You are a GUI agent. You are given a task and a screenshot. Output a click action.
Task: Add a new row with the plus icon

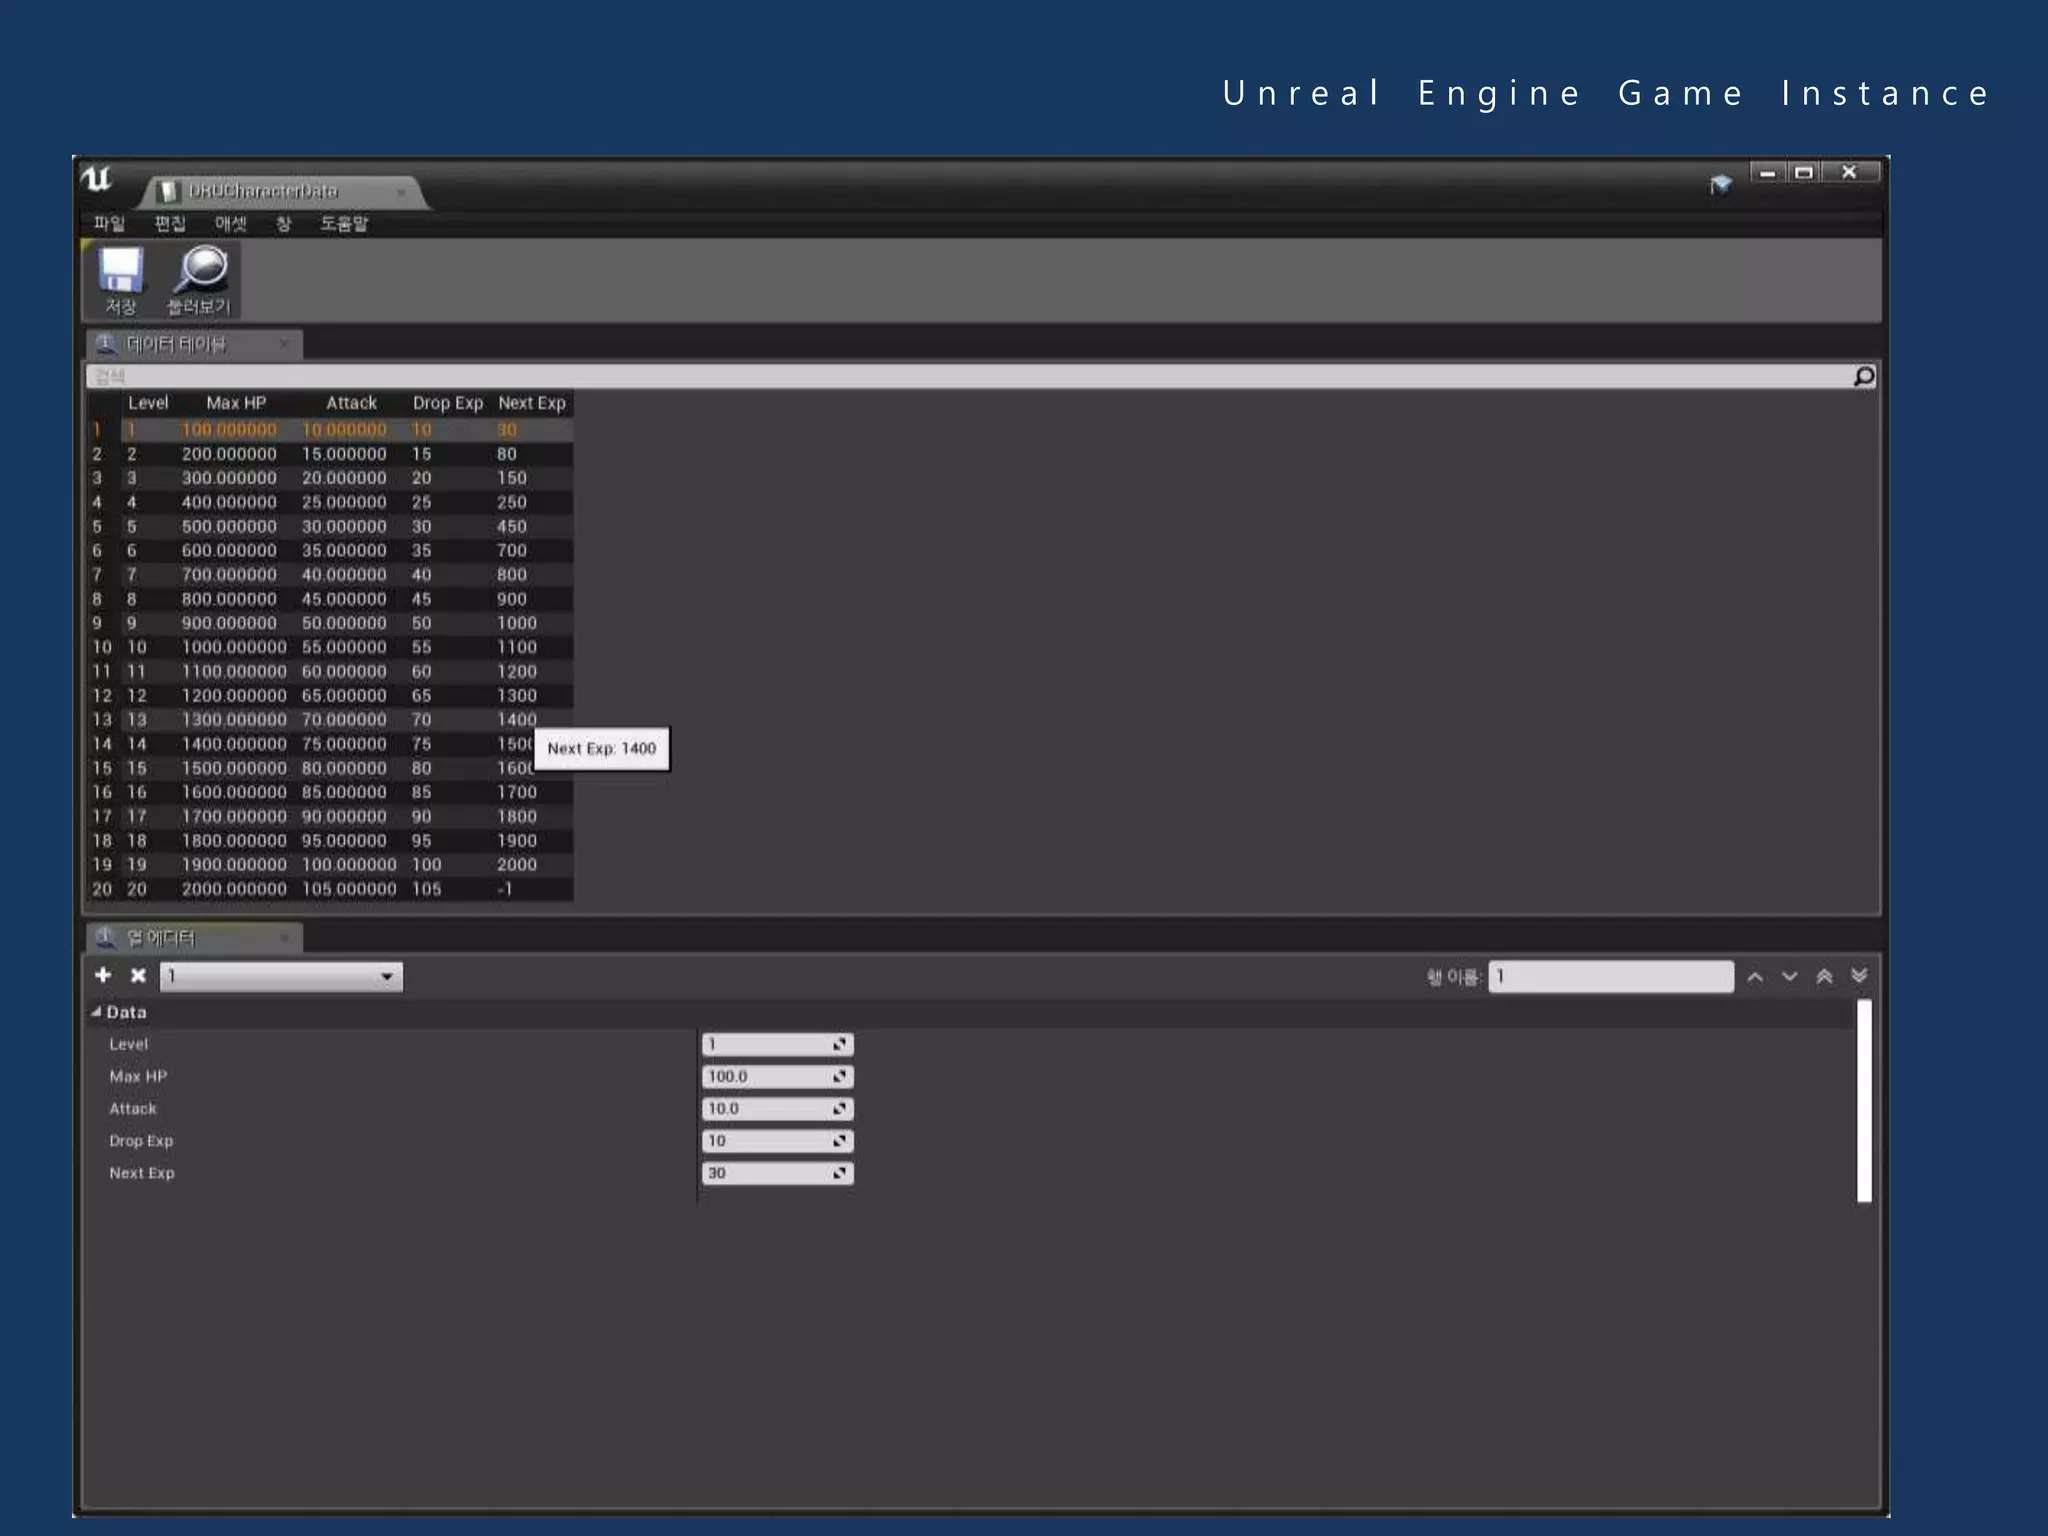coord(103,975)
